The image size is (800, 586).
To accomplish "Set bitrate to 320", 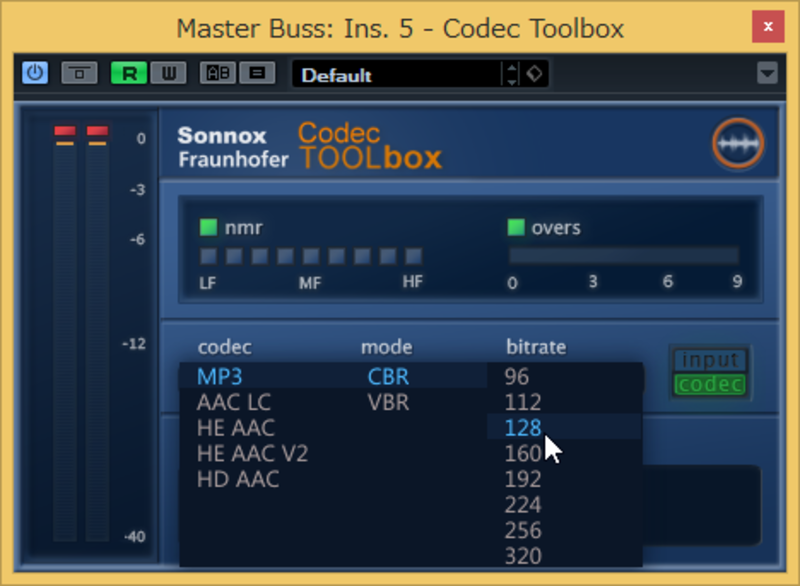I will click(522, 555).
